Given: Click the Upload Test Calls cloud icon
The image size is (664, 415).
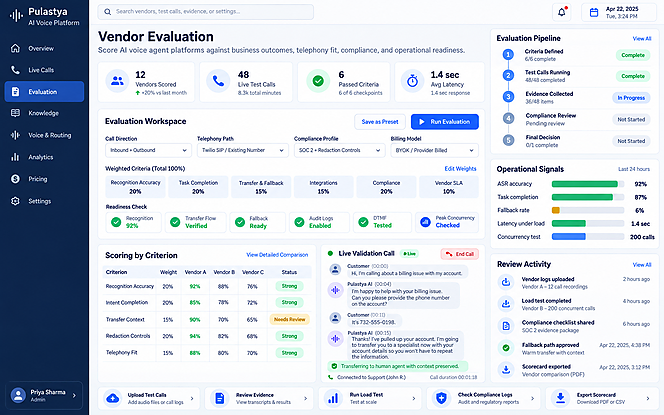Looking at the screenshot, I should tap(113, 398).
